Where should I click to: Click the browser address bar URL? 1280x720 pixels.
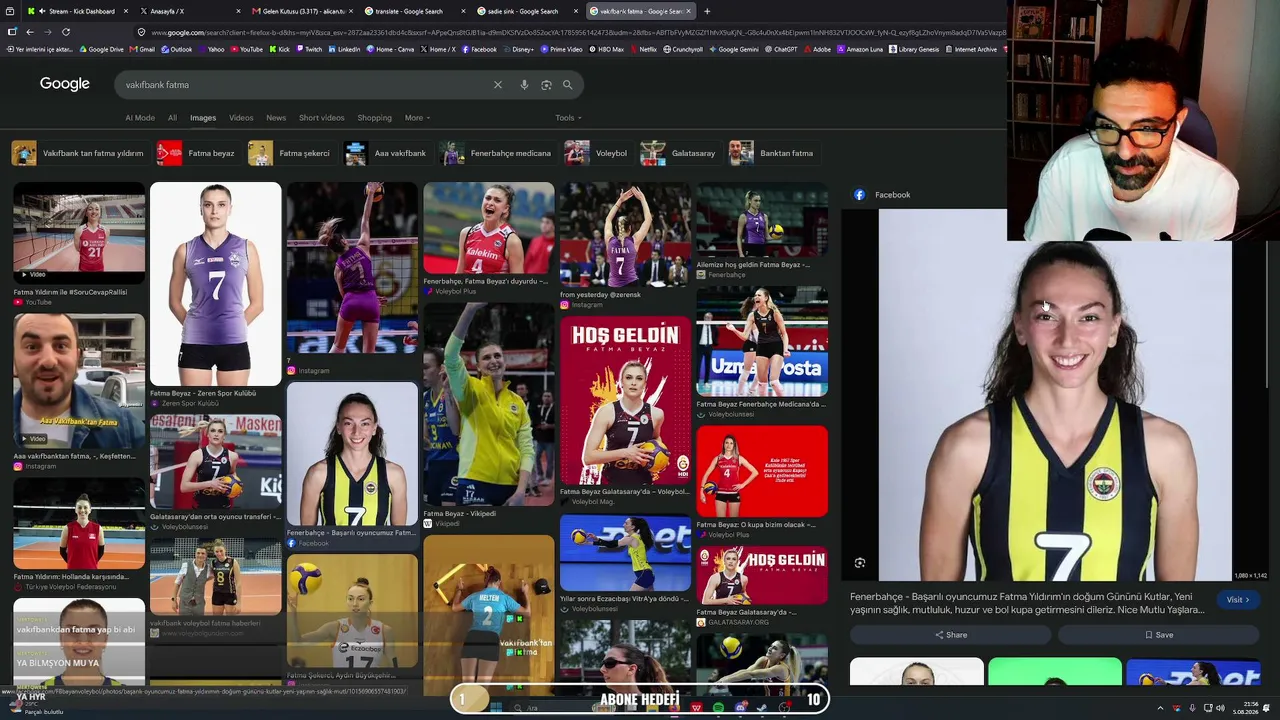click(580, 32)
